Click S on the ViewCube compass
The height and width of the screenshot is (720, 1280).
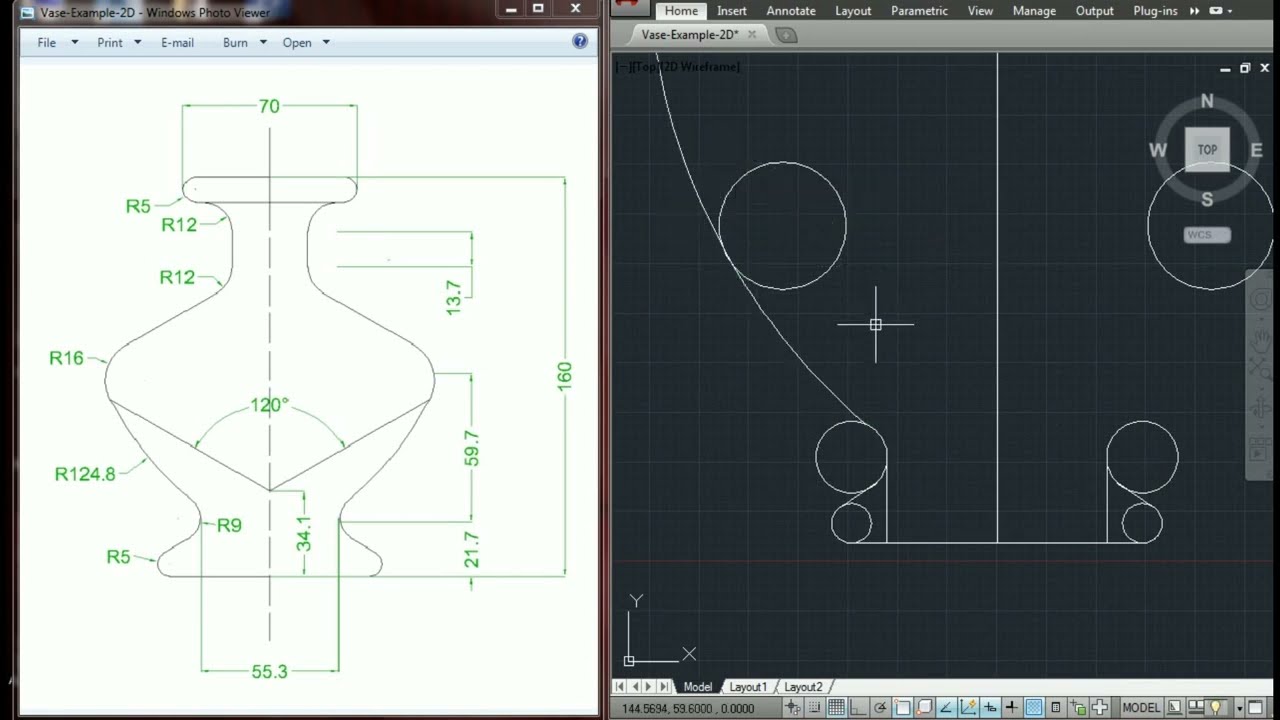tap(1207, 199)
